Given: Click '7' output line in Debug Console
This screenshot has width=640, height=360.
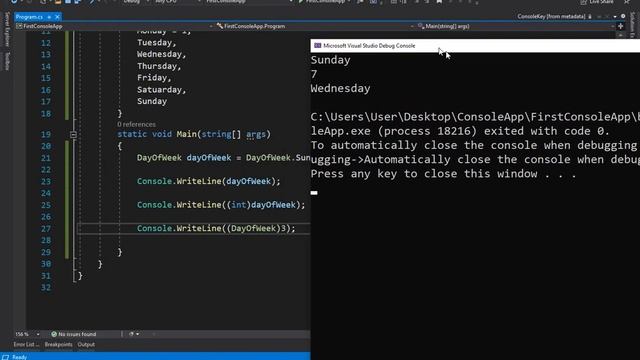Looking at the screenshot, I should 313,74.
